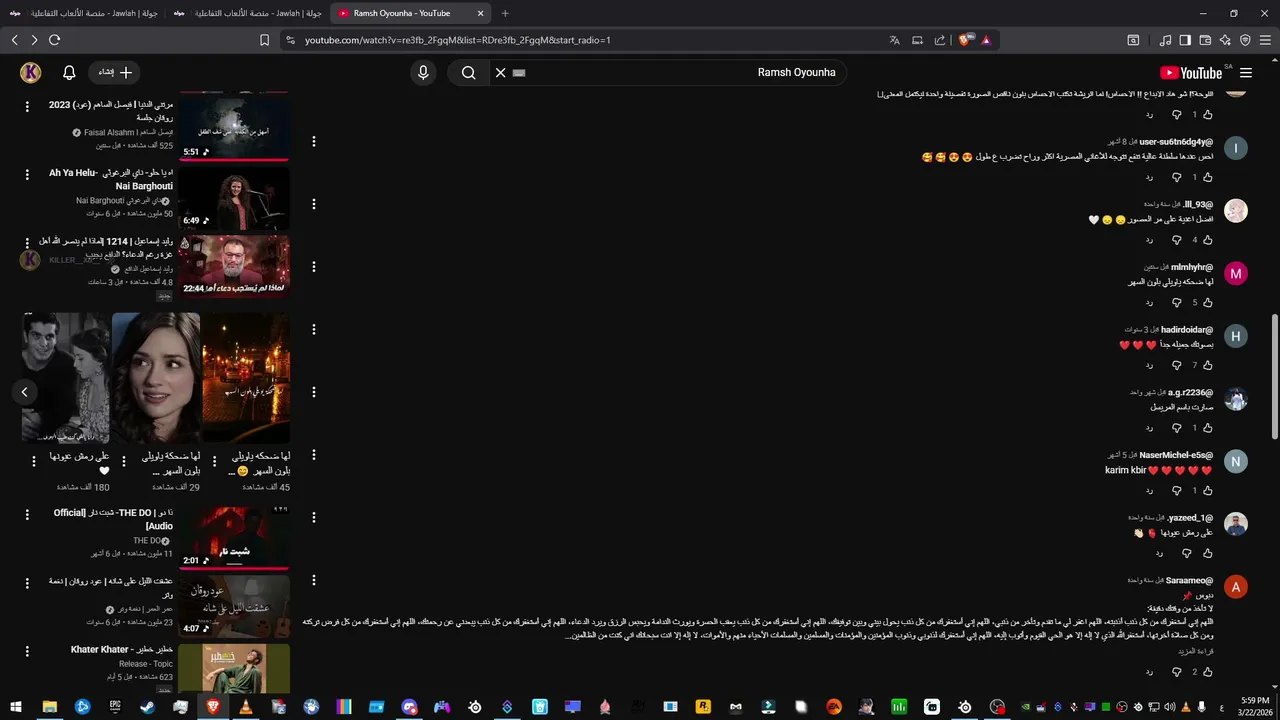Open Steam from the taskbar

pyautogui.click(x=147, y=706)
